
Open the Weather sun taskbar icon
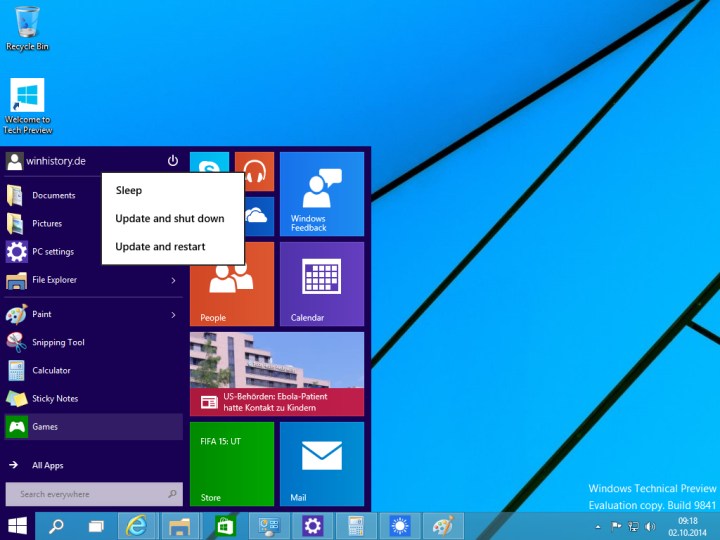tap(399, 526)
